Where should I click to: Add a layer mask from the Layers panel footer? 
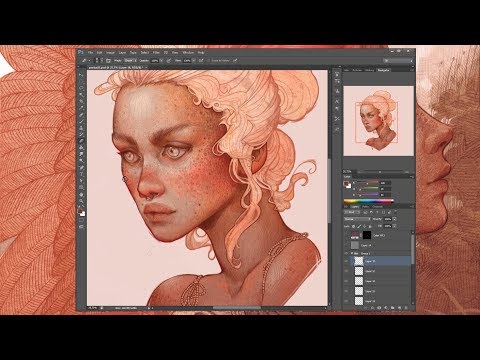(x=379, y=308)
